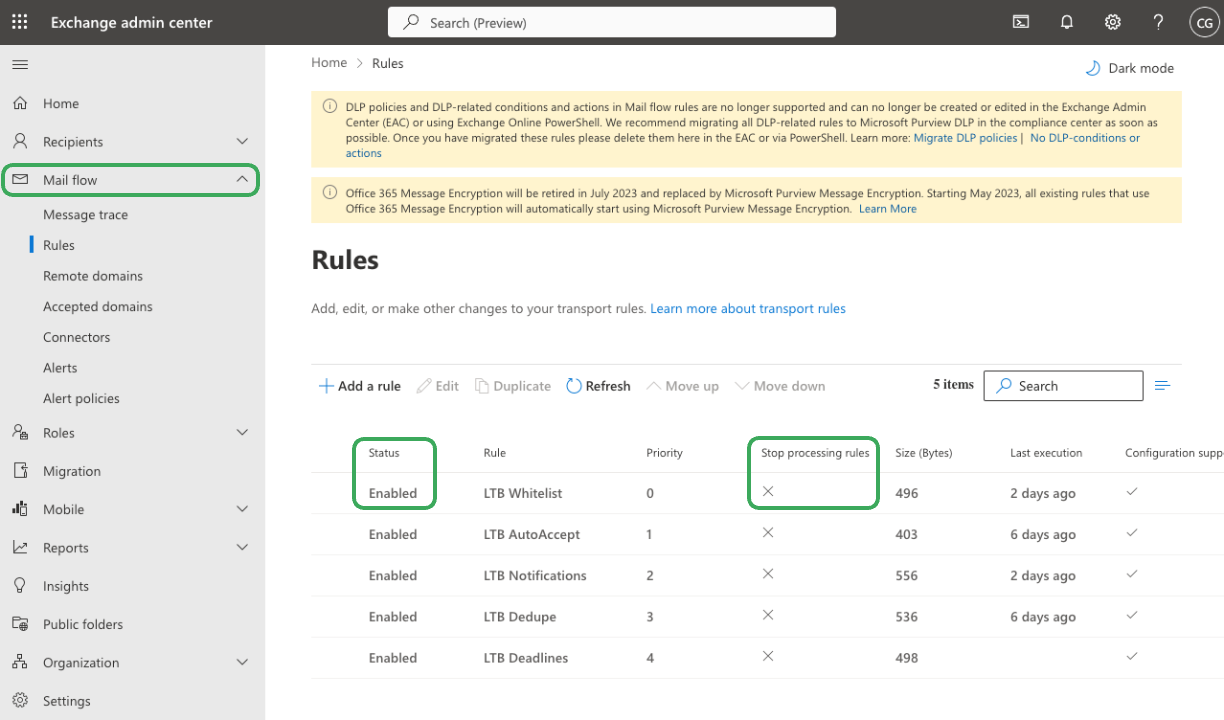Click the Public folders icon
This screenshot has width=1224, height=720.
click(20, 624)
